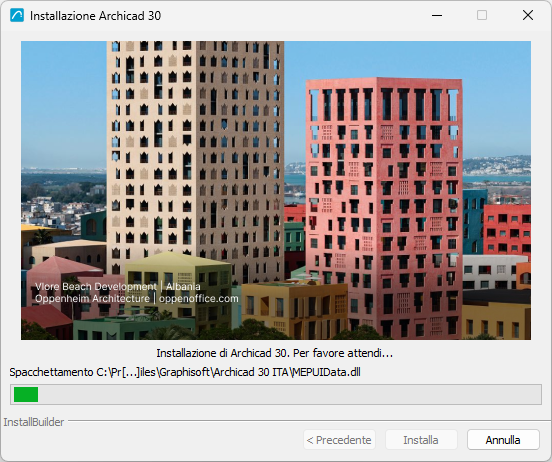Image resolution: width=552 pixels, height=462 pixels.
Task: Click the Spacchettamento MEPUIData.dll file path
Action: pyautogui.click(x=185, y=372)
